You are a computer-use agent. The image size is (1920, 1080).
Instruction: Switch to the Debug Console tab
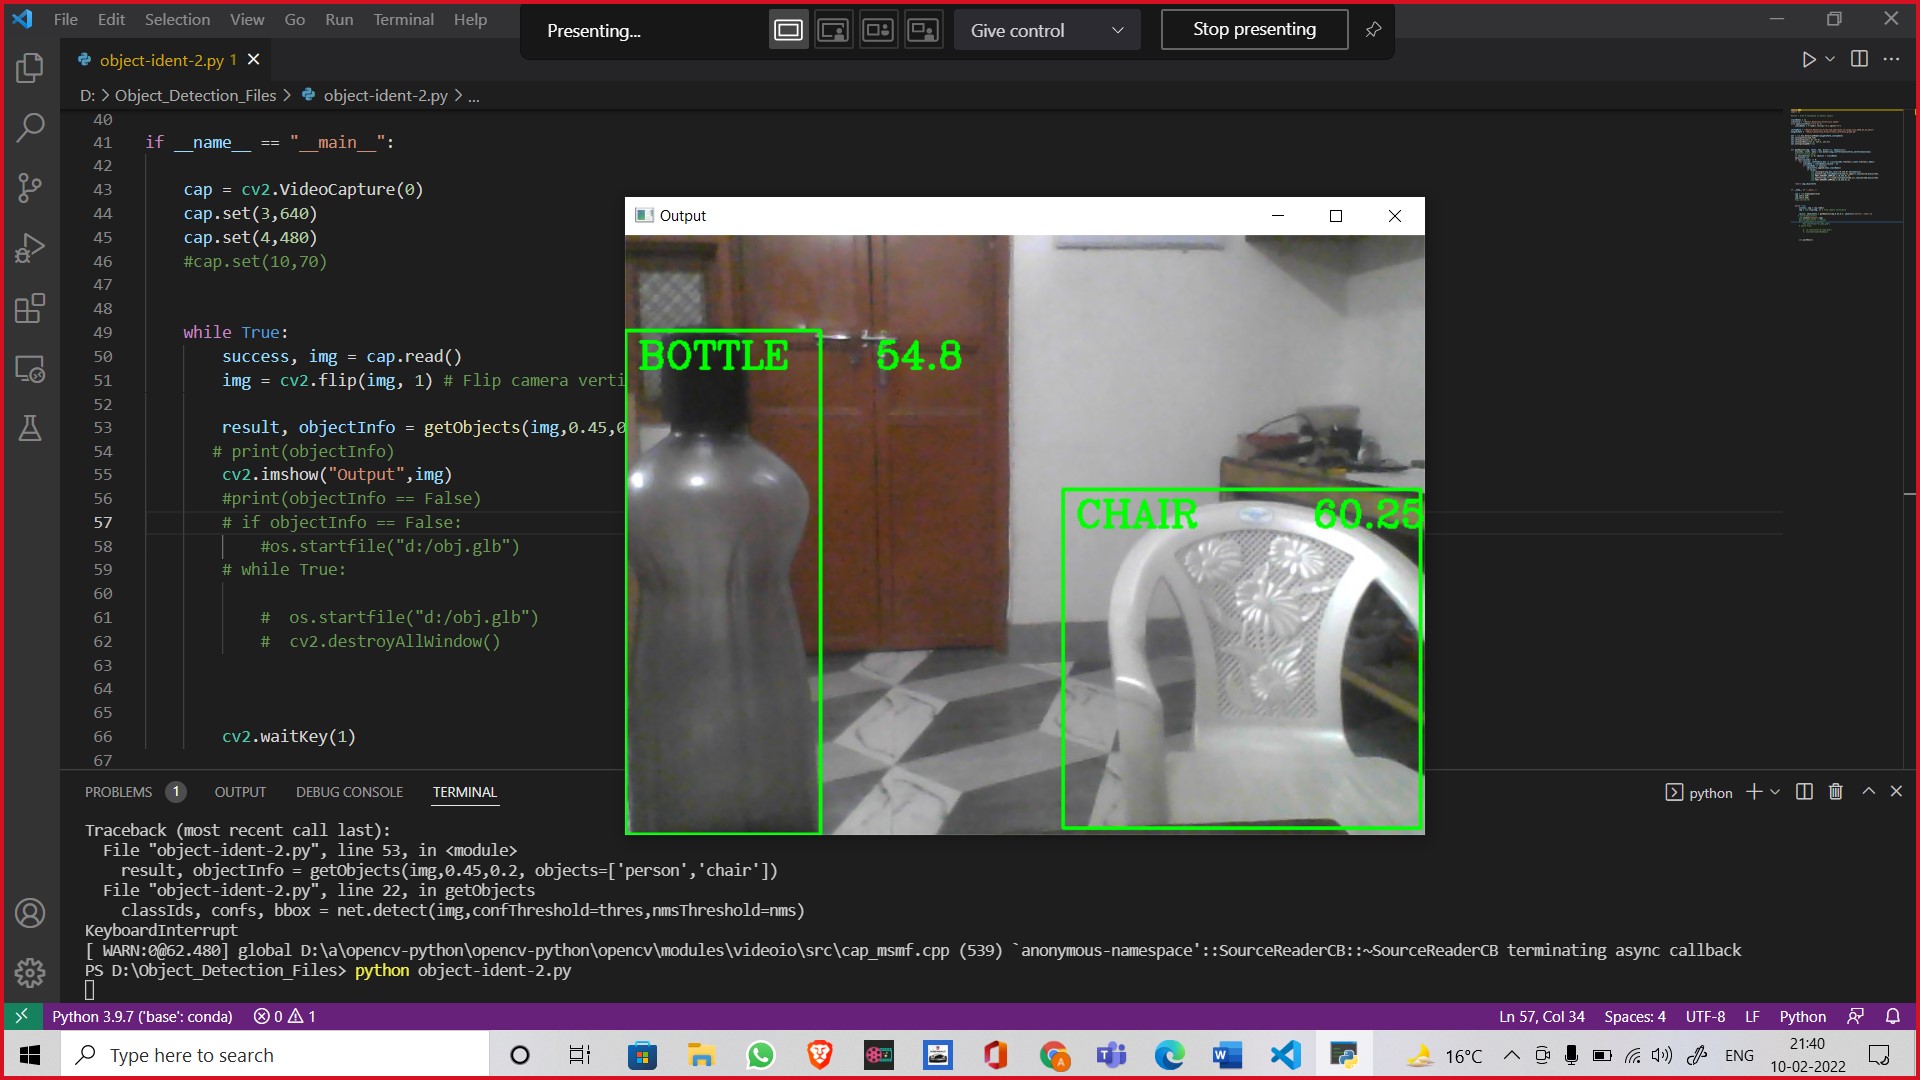(x=349, y=792)
